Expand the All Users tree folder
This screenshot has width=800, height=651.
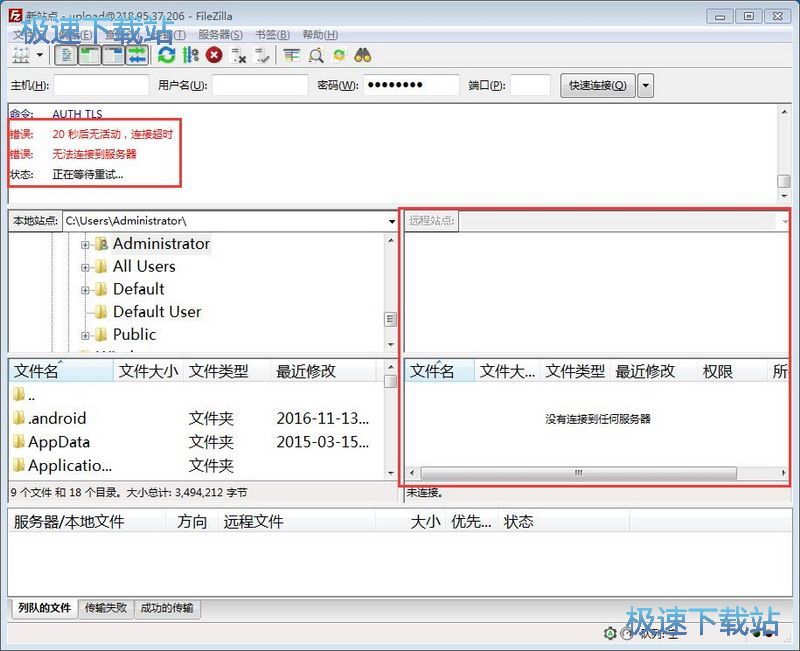pyautogui.click(x=86, y=267)
